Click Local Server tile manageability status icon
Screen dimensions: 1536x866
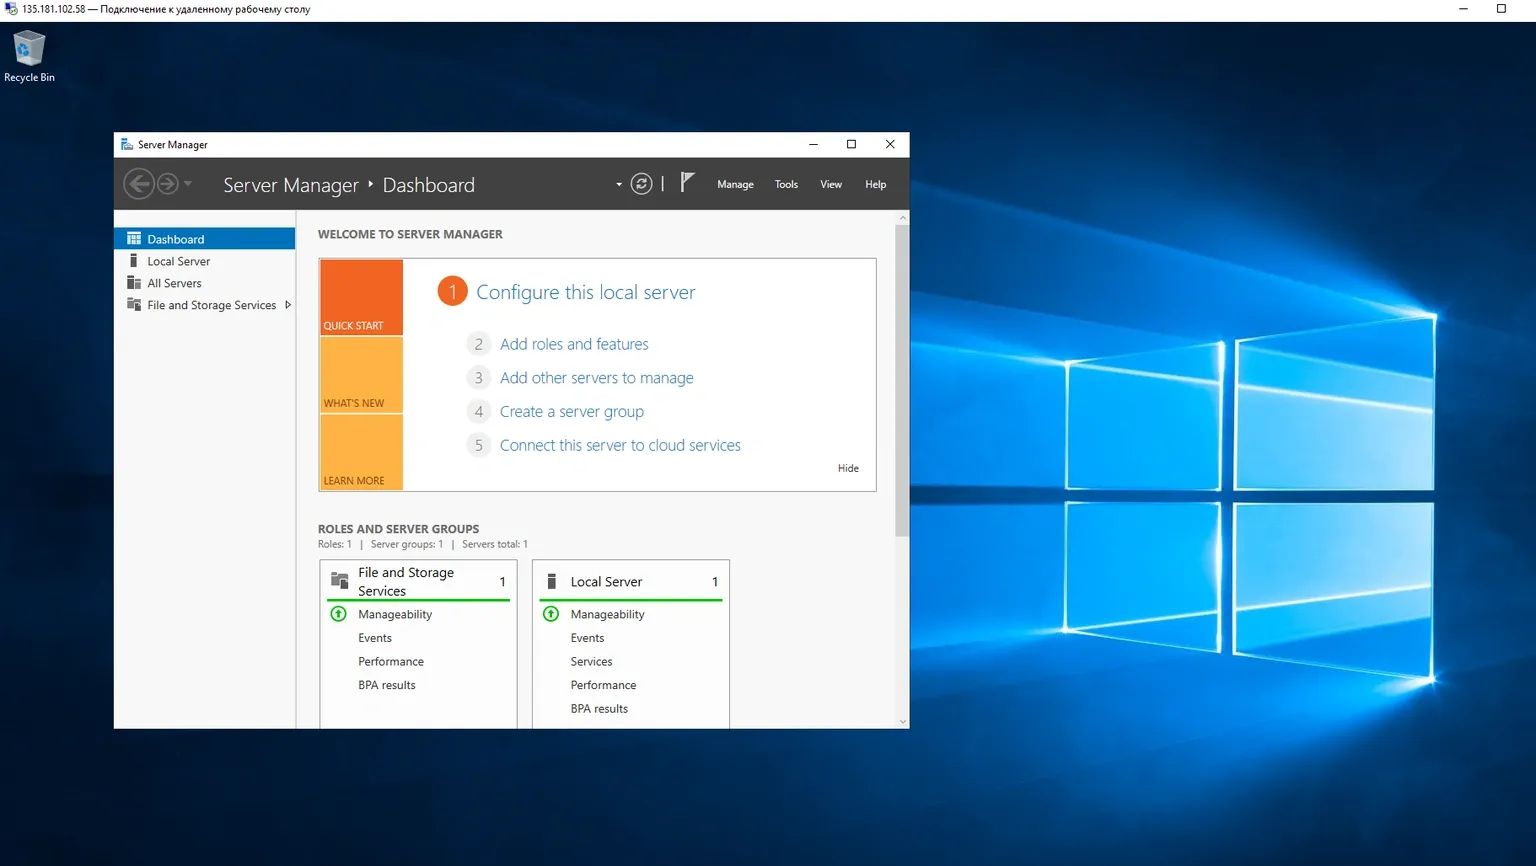551,614
